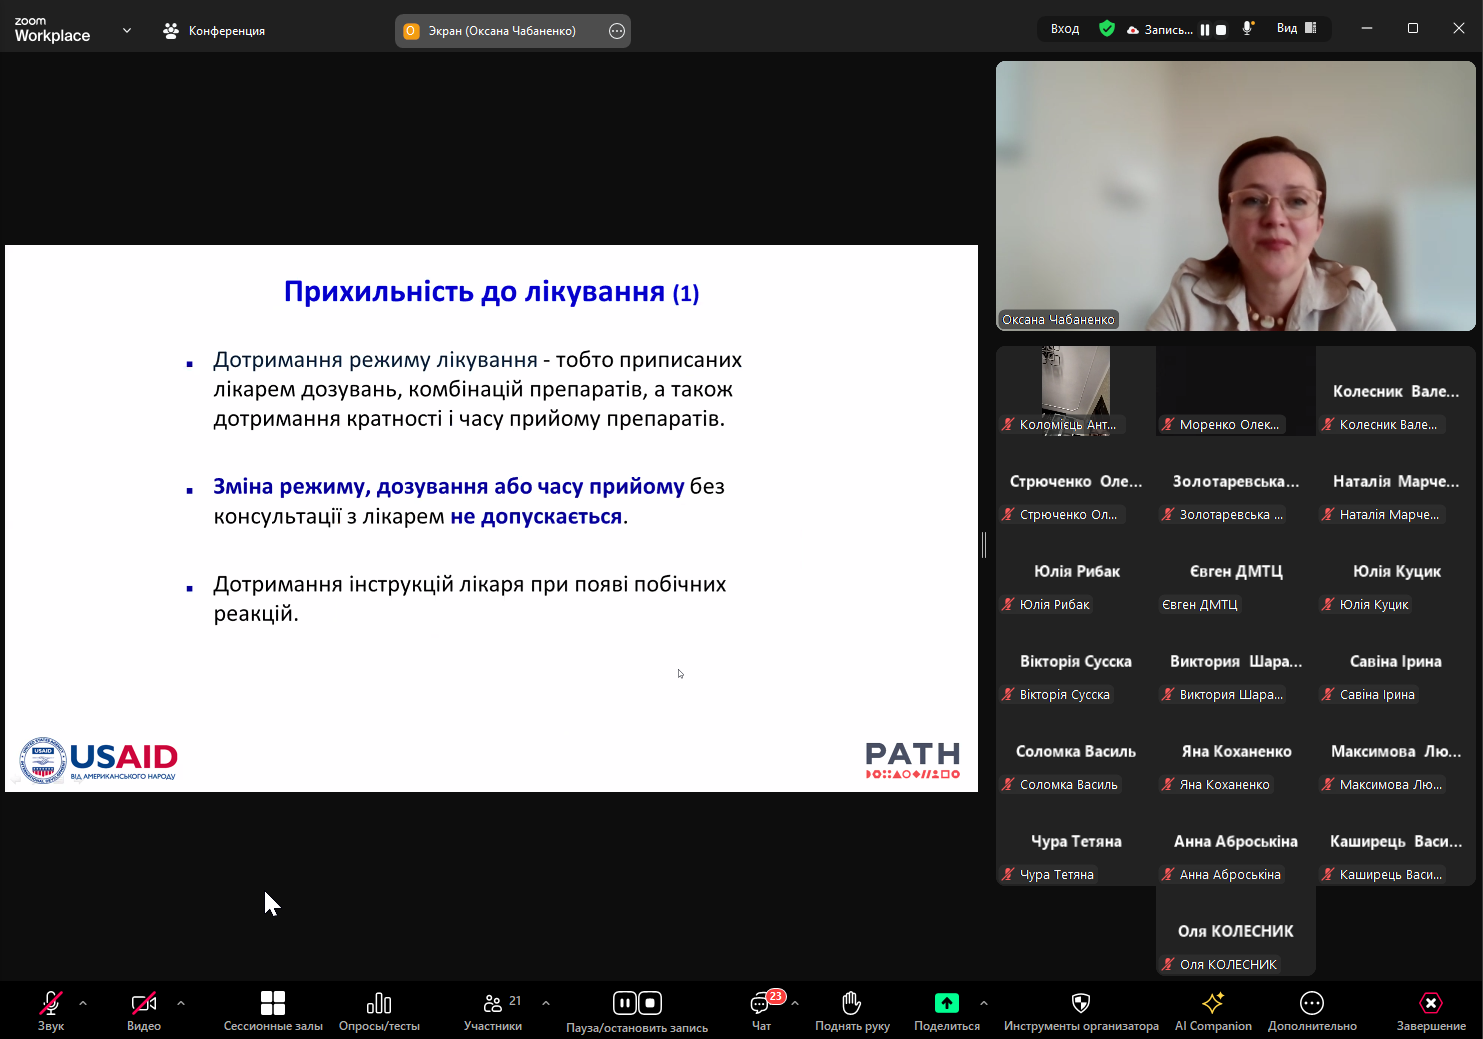Viewport: 1483px width, 1039px height.
Task: Open the Участники participants panel
Action: click(x=493, y=1003)
